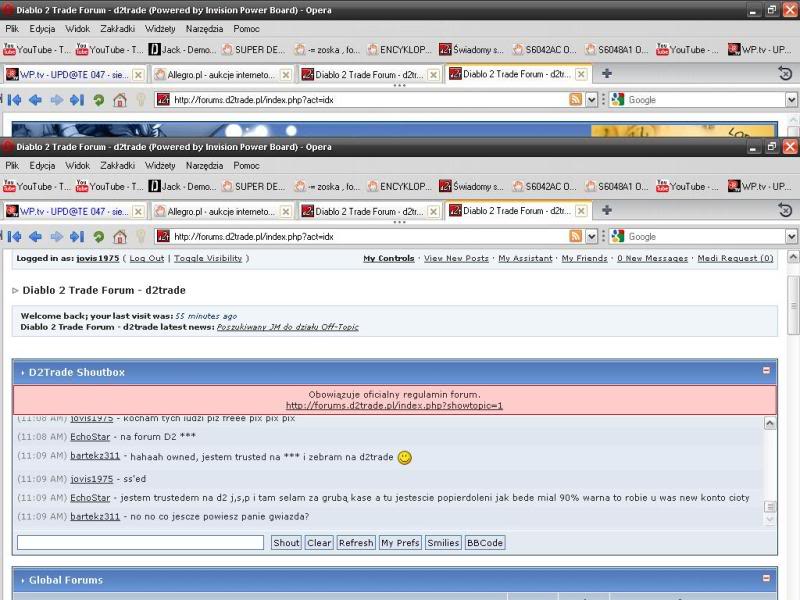Open a new tab with the front window's plus button

tap(607, 211)
